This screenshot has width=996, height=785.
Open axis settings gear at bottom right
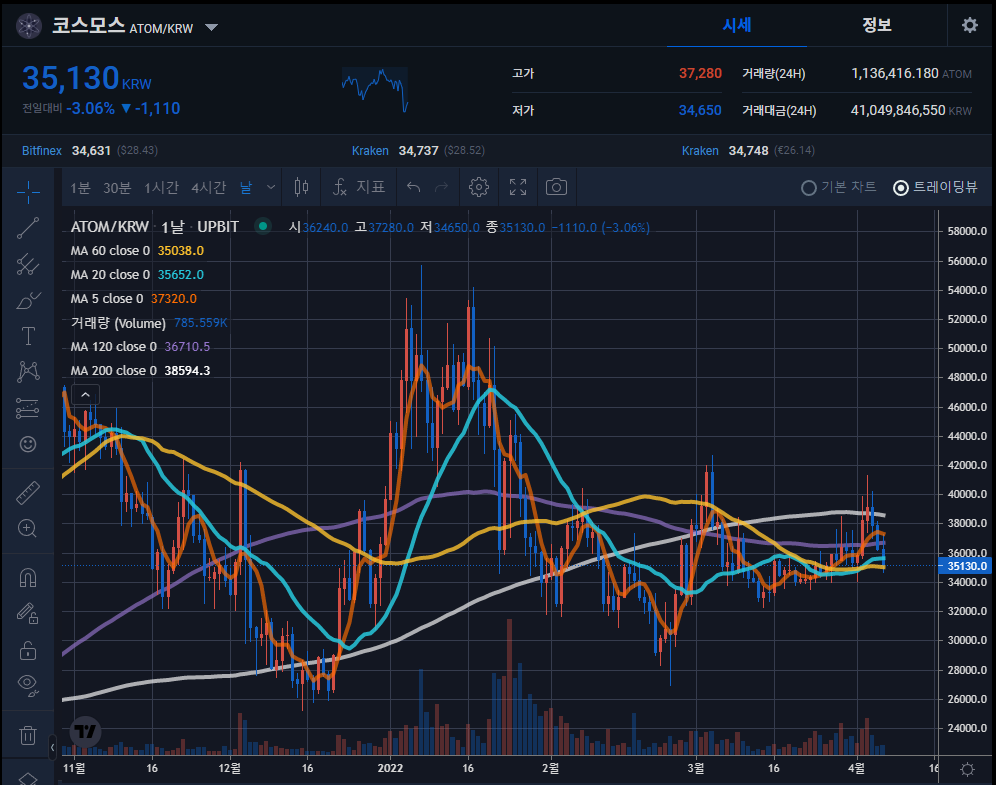[x=967, y=769]
